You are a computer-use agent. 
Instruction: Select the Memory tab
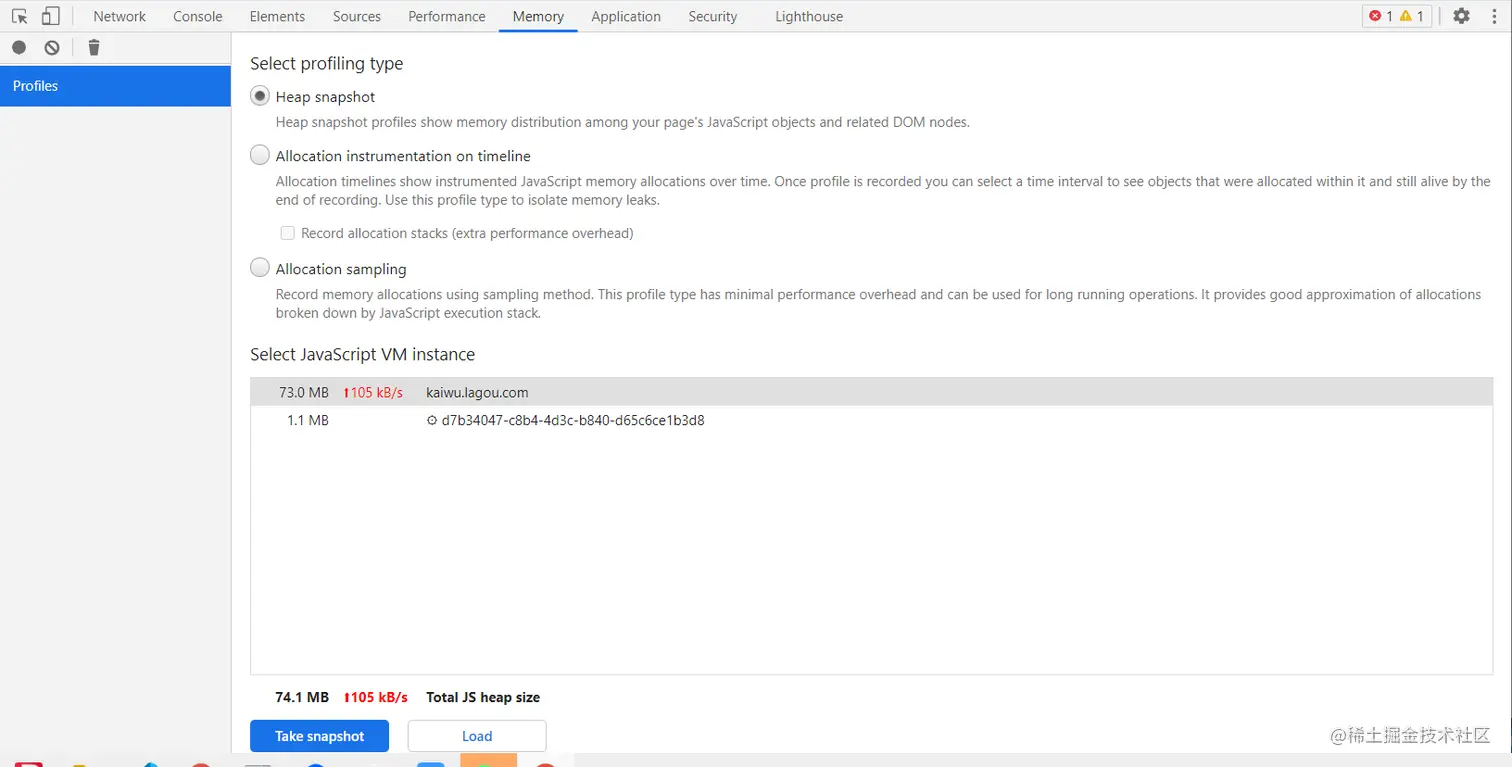[538, 16]
